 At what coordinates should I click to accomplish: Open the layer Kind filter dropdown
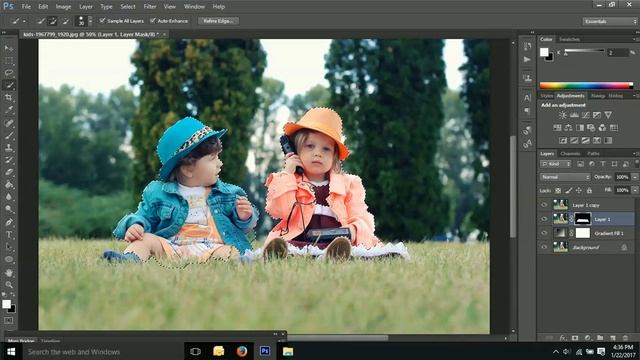[x=556, y=164]
